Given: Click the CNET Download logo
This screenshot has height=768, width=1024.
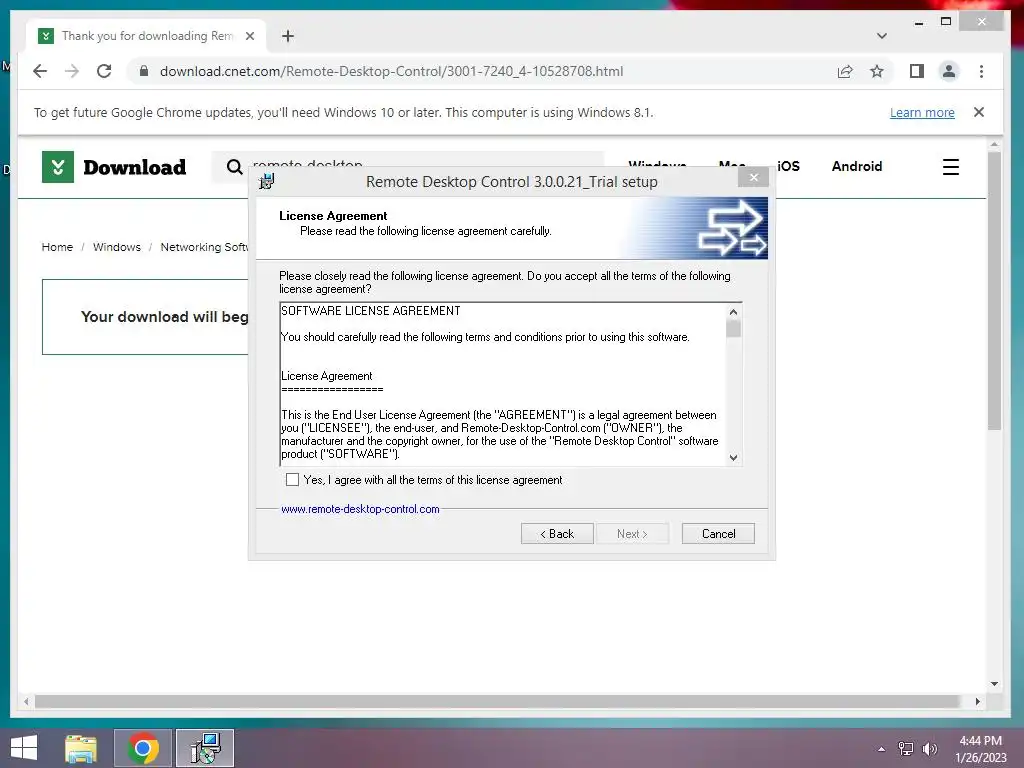Looking at the screenshot, I should pos(114,167).
